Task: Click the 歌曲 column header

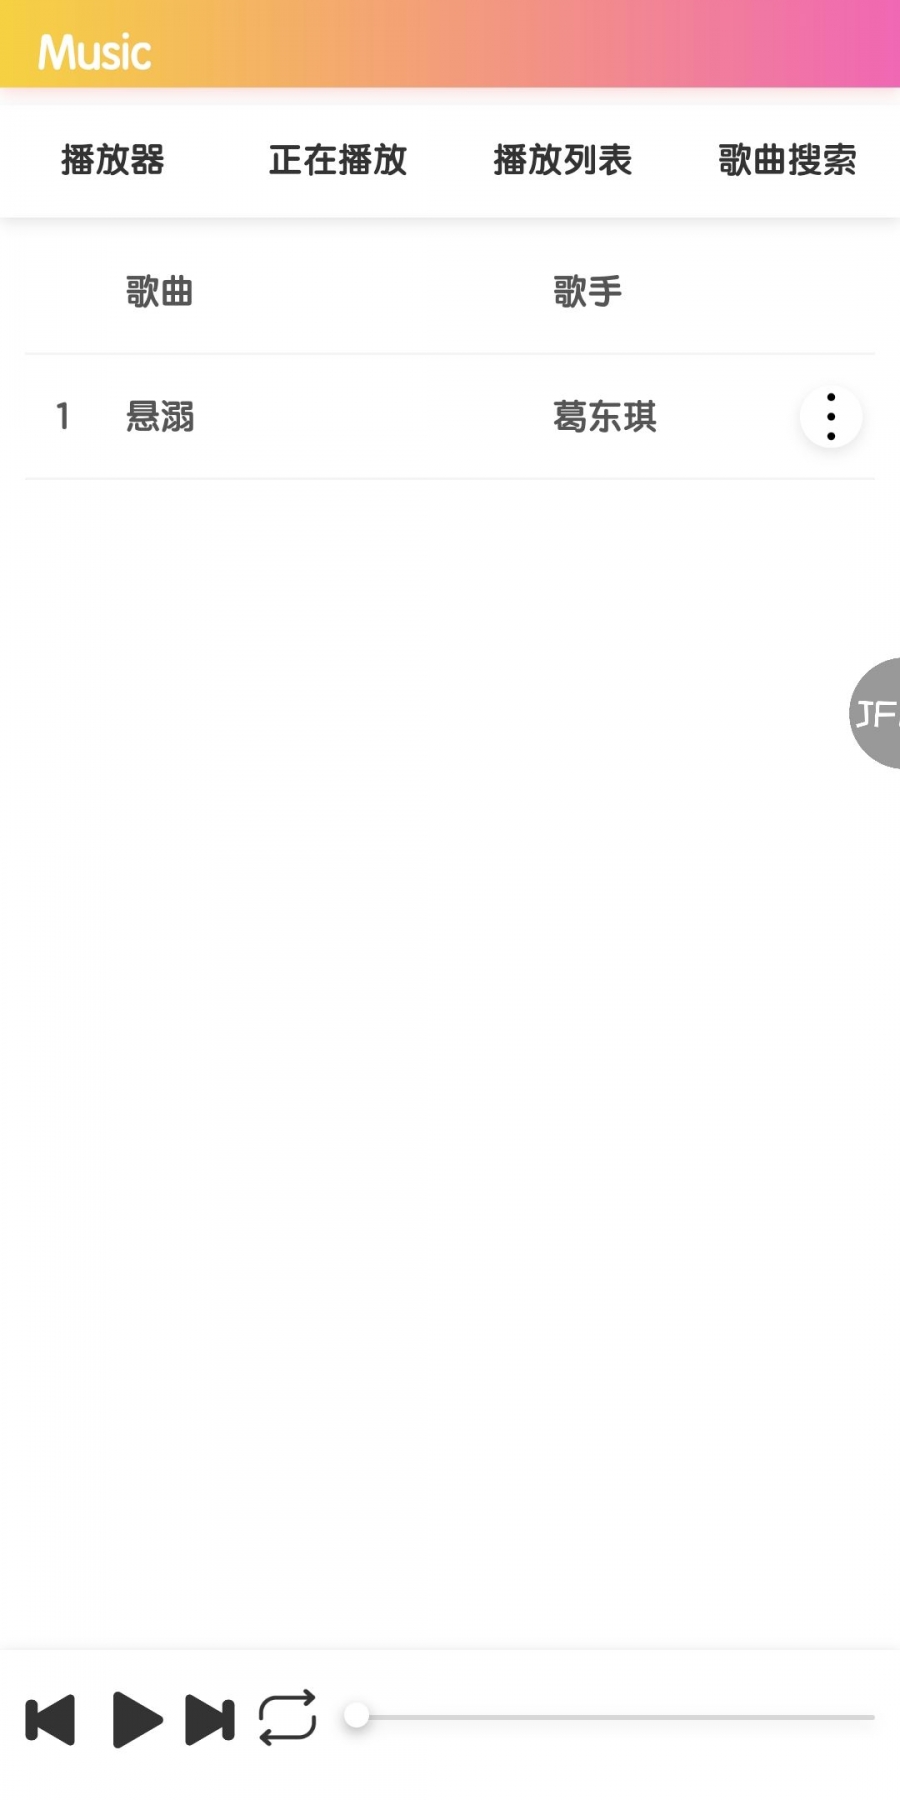Action: 160,292
